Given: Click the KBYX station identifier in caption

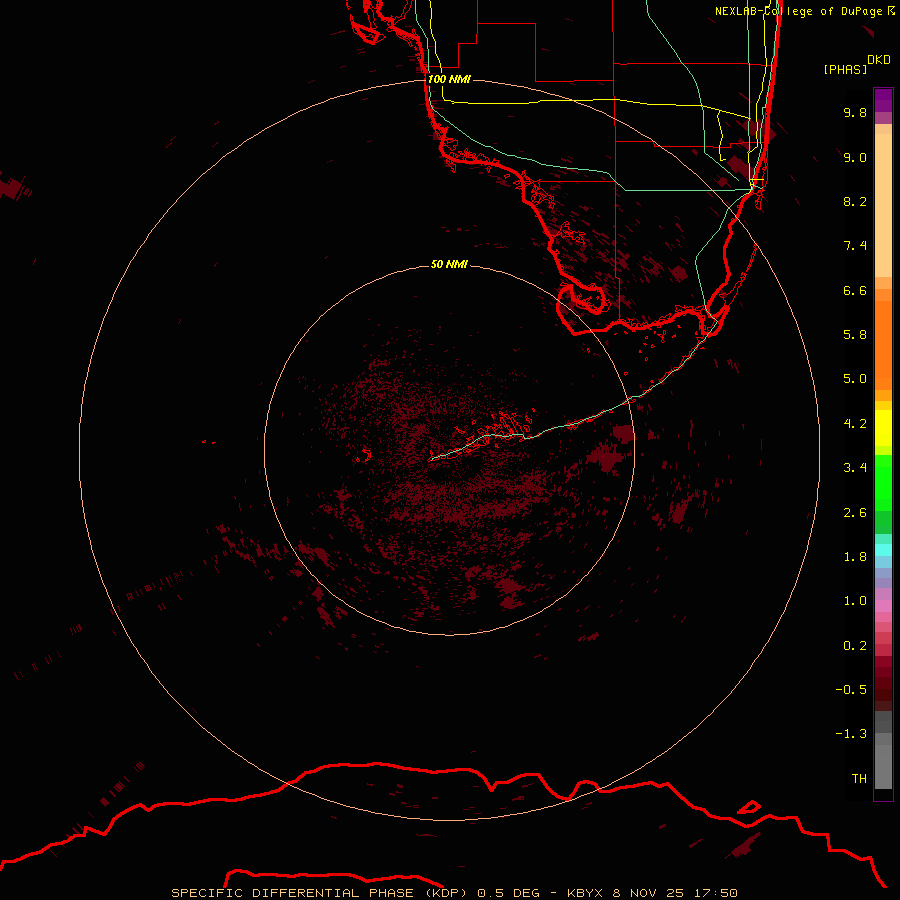Looking at the screenshot, I should click(585, 893).
